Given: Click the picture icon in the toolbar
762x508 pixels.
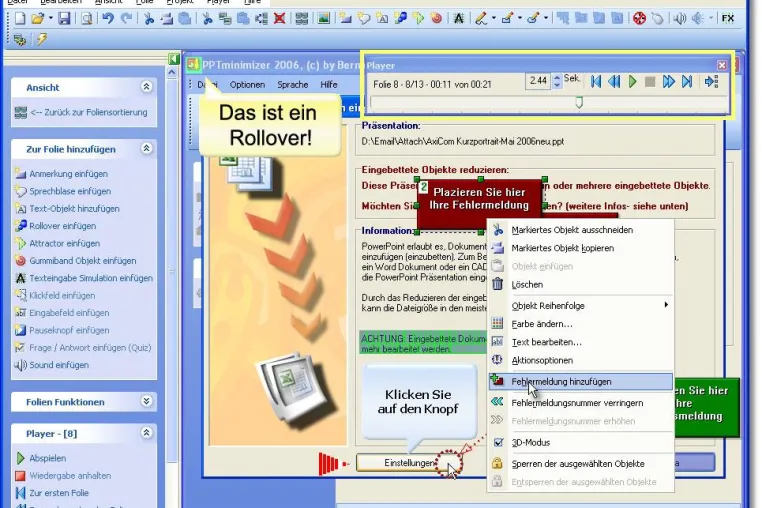Looking at the screenshot, I should (323, 18).
